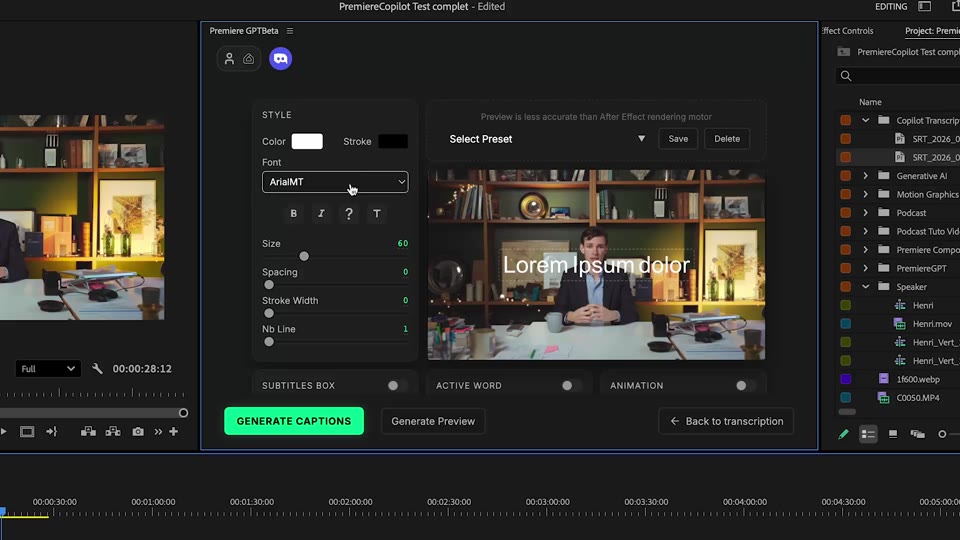This screenshot has width=960, height=540.
Task: Switch Project panel to freeform view
Action: coord(917,434)
